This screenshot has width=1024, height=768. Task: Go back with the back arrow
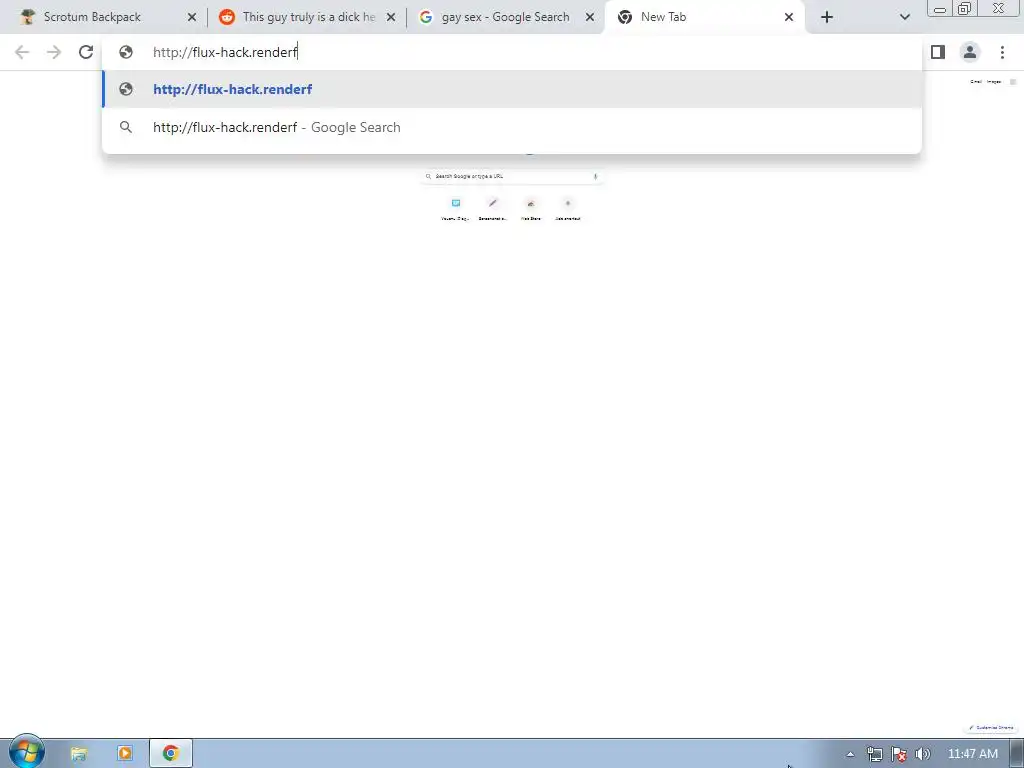[22, 52]
